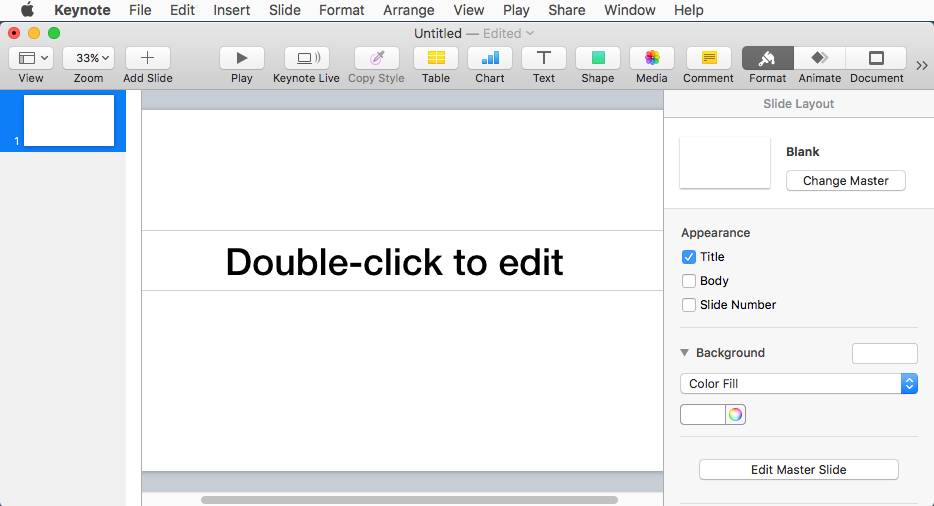Click the Double-click to edit title text

click(394, 262)
